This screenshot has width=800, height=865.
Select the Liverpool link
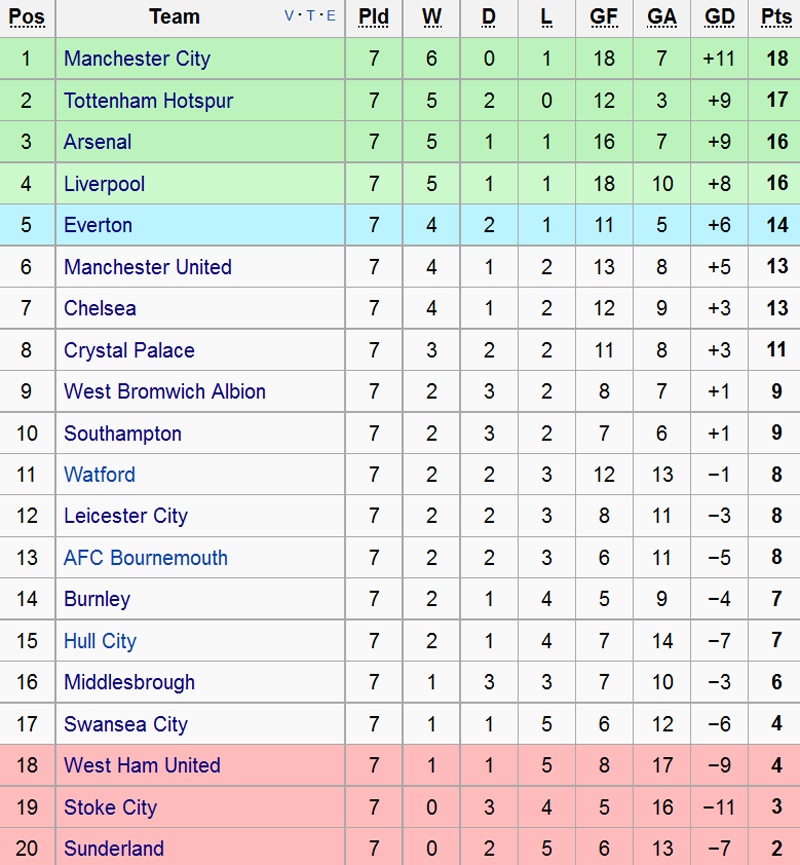[x=104, y=184]
